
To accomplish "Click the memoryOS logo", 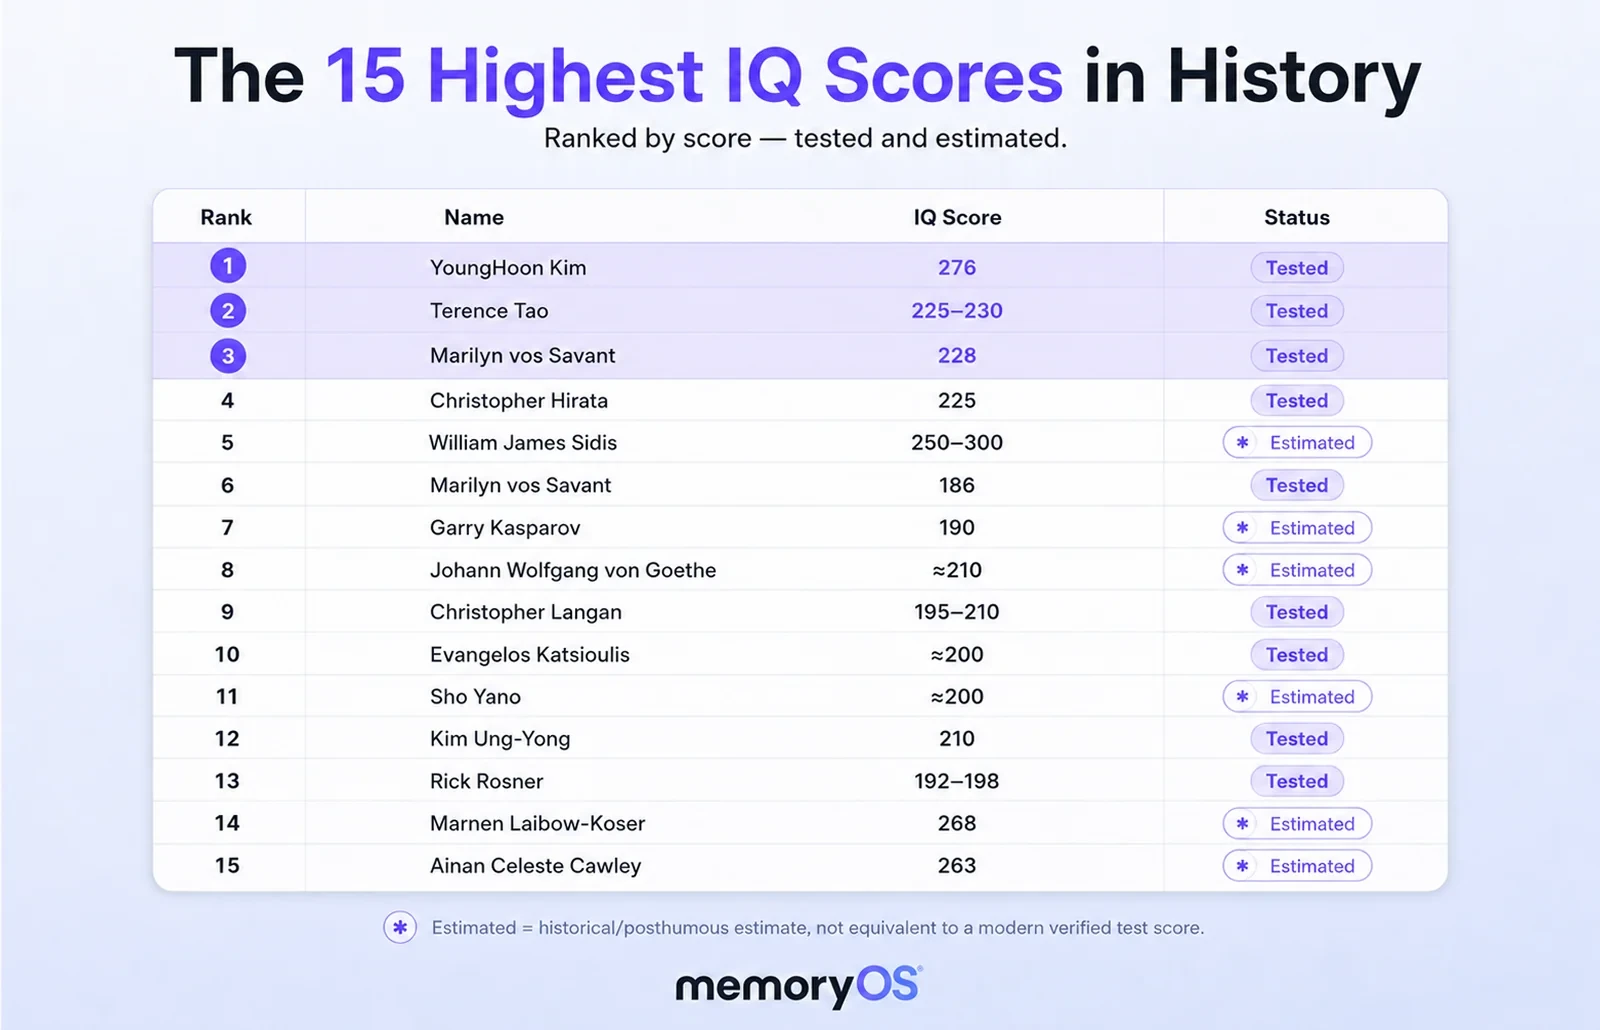I will [799, 986].
